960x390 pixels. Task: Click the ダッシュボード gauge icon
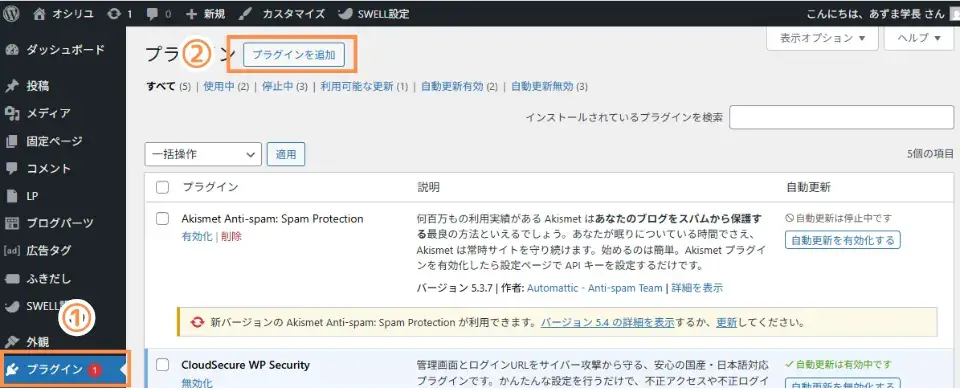(12, 50)
